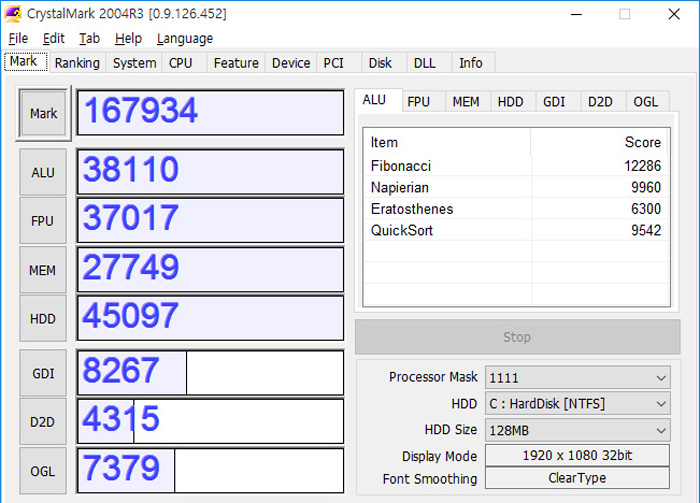This screenshot has height=503, width=700.
Task: Open the Tab menu
Action: (89, 38)
